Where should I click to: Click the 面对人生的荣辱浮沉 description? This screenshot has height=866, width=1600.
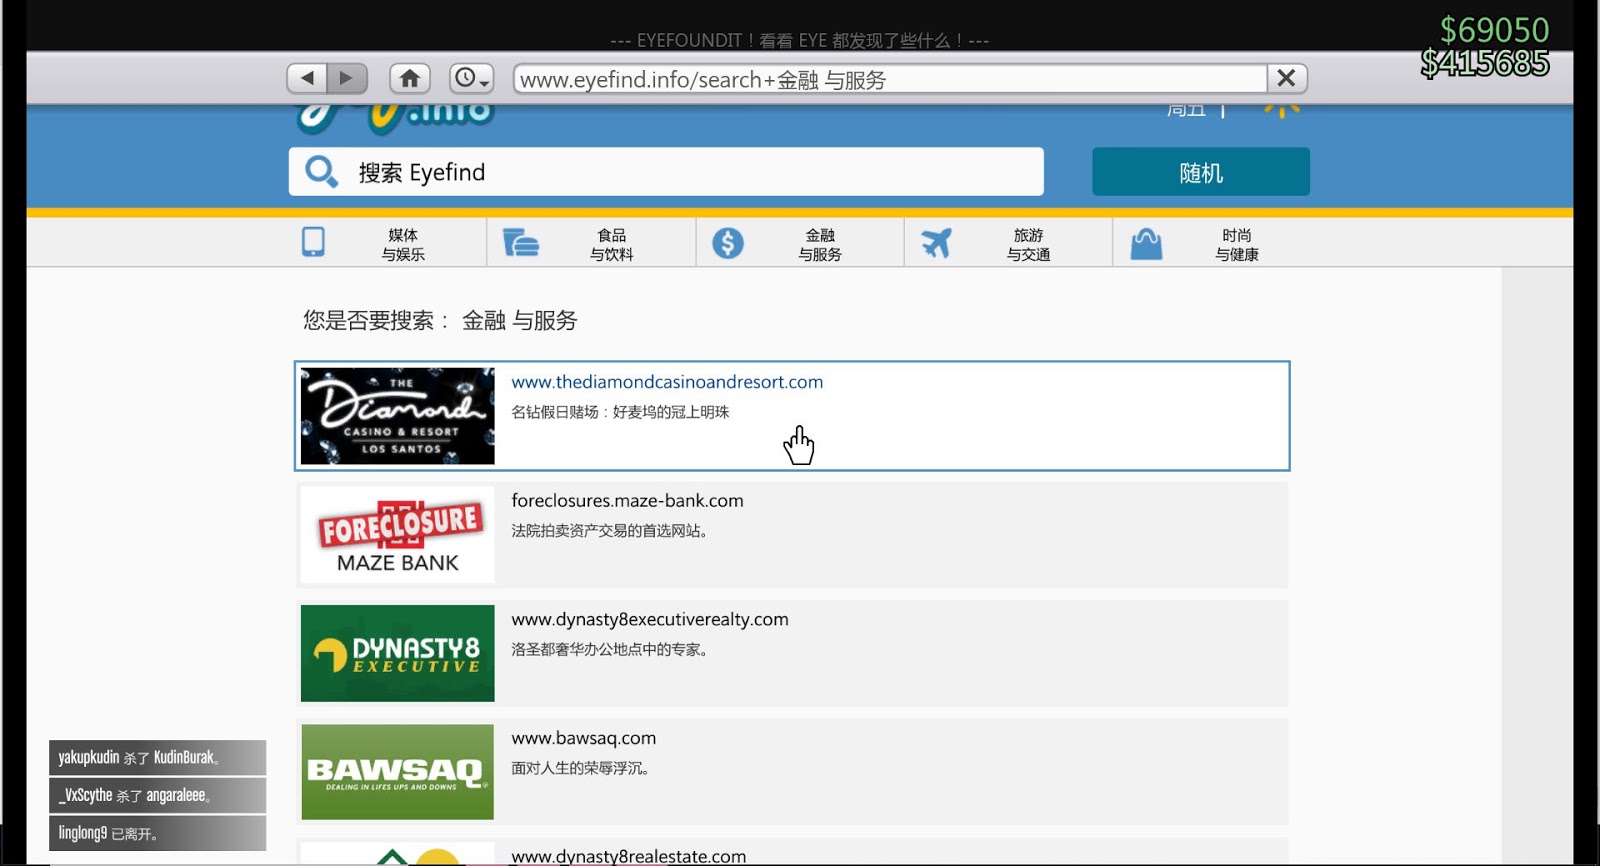[x=581, y=768]
